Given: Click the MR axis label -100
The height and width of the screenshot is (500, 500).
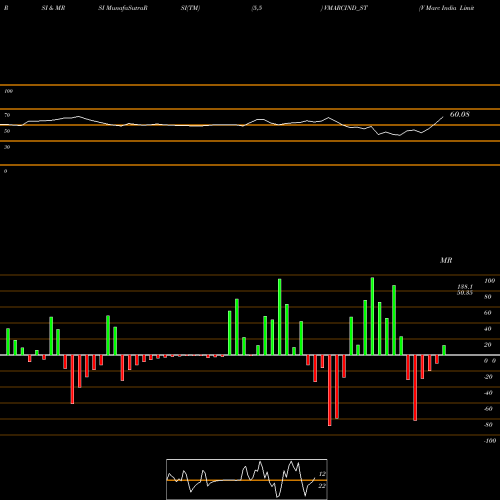Looking at the screenshot, I should click(490, 441).
